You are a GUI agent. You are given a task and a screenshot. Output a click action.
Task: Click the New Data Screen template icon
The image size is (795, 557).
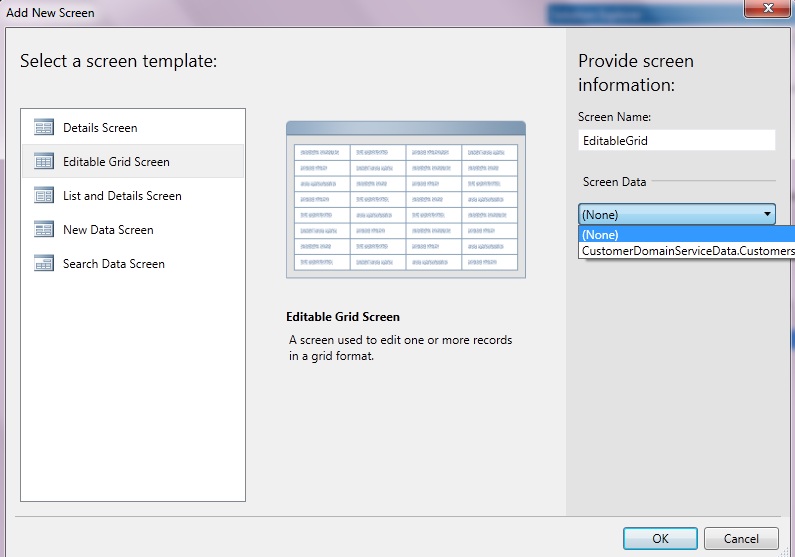point(44,229)
